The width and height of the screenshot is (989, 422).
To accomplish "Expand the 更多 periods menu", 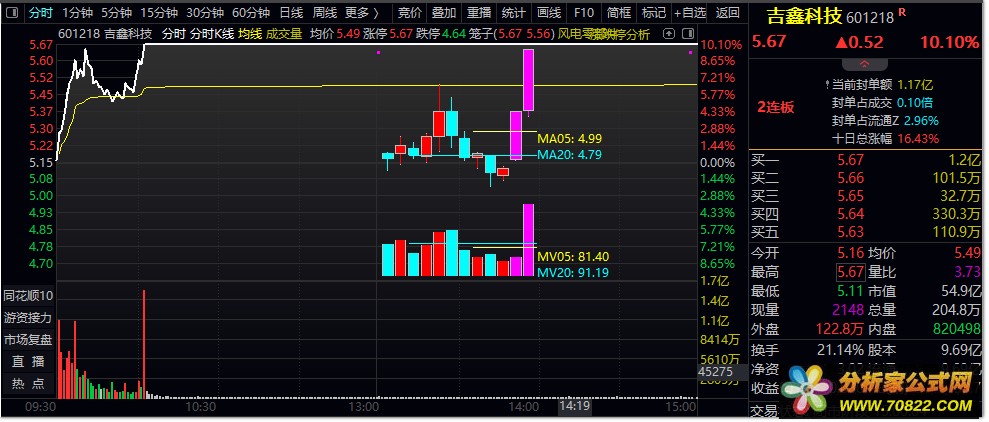I will pyautogui.click(x=363, y=12).
